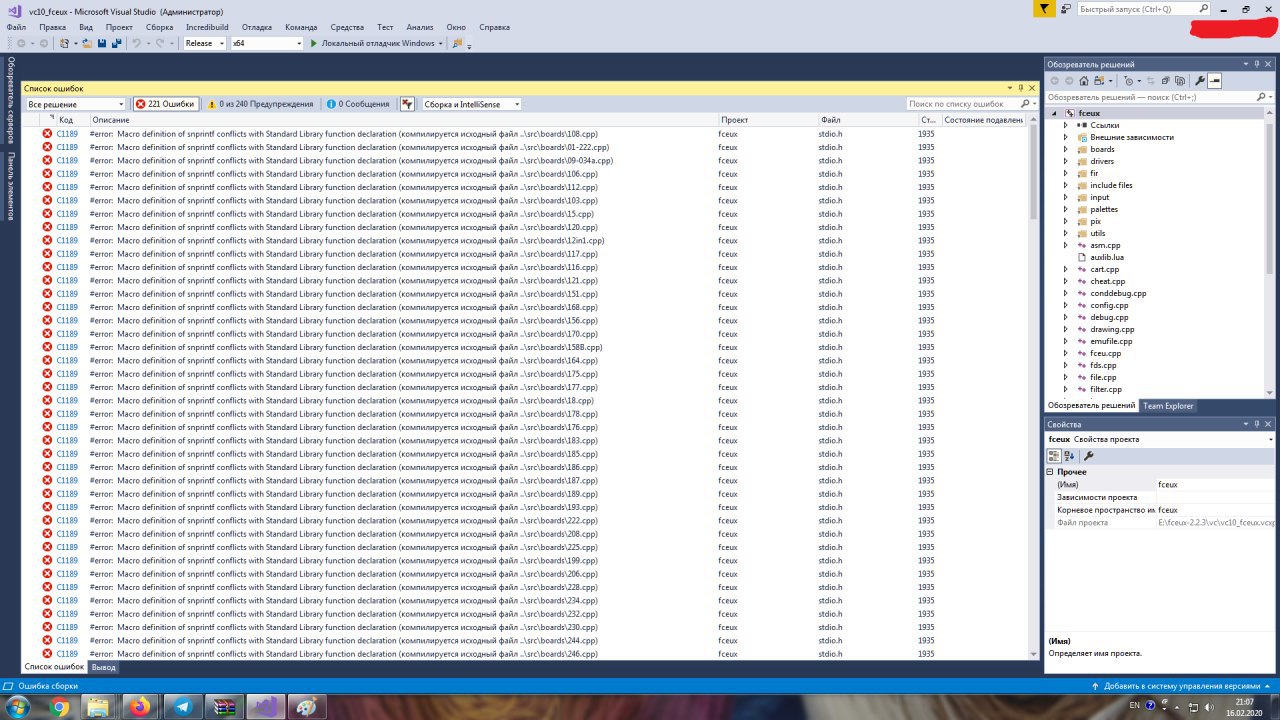Screen dimensions: 1280x720
Task: Click Property Pages wrench icon in Properties panel
Action: [1089, 455]
